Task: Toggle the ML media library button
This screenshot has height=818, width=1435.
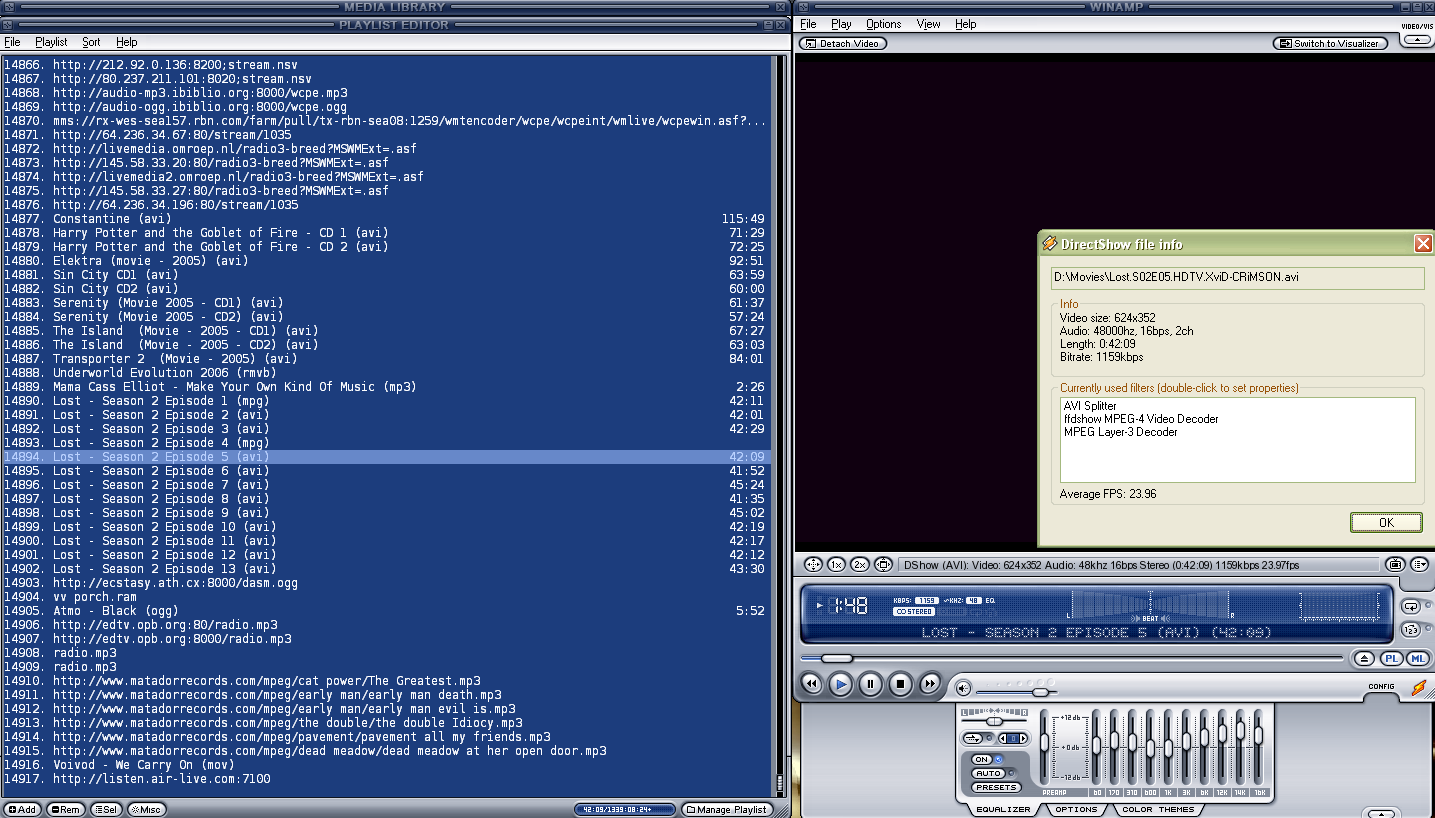Action: coord(1417,658)
